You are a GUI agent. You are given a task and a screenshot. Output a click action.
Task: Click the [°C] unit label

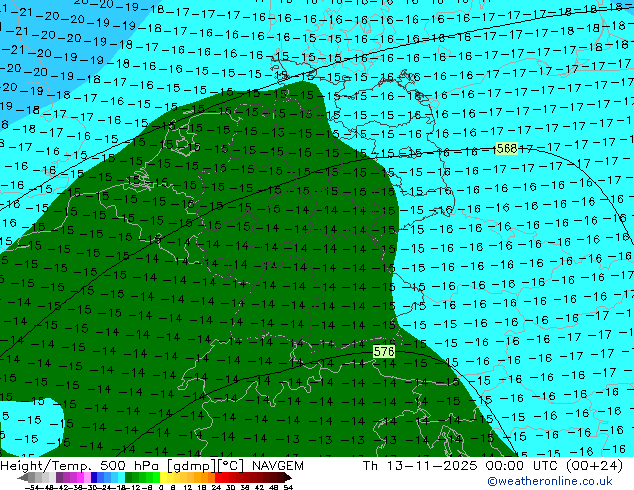tap(231, 466)
